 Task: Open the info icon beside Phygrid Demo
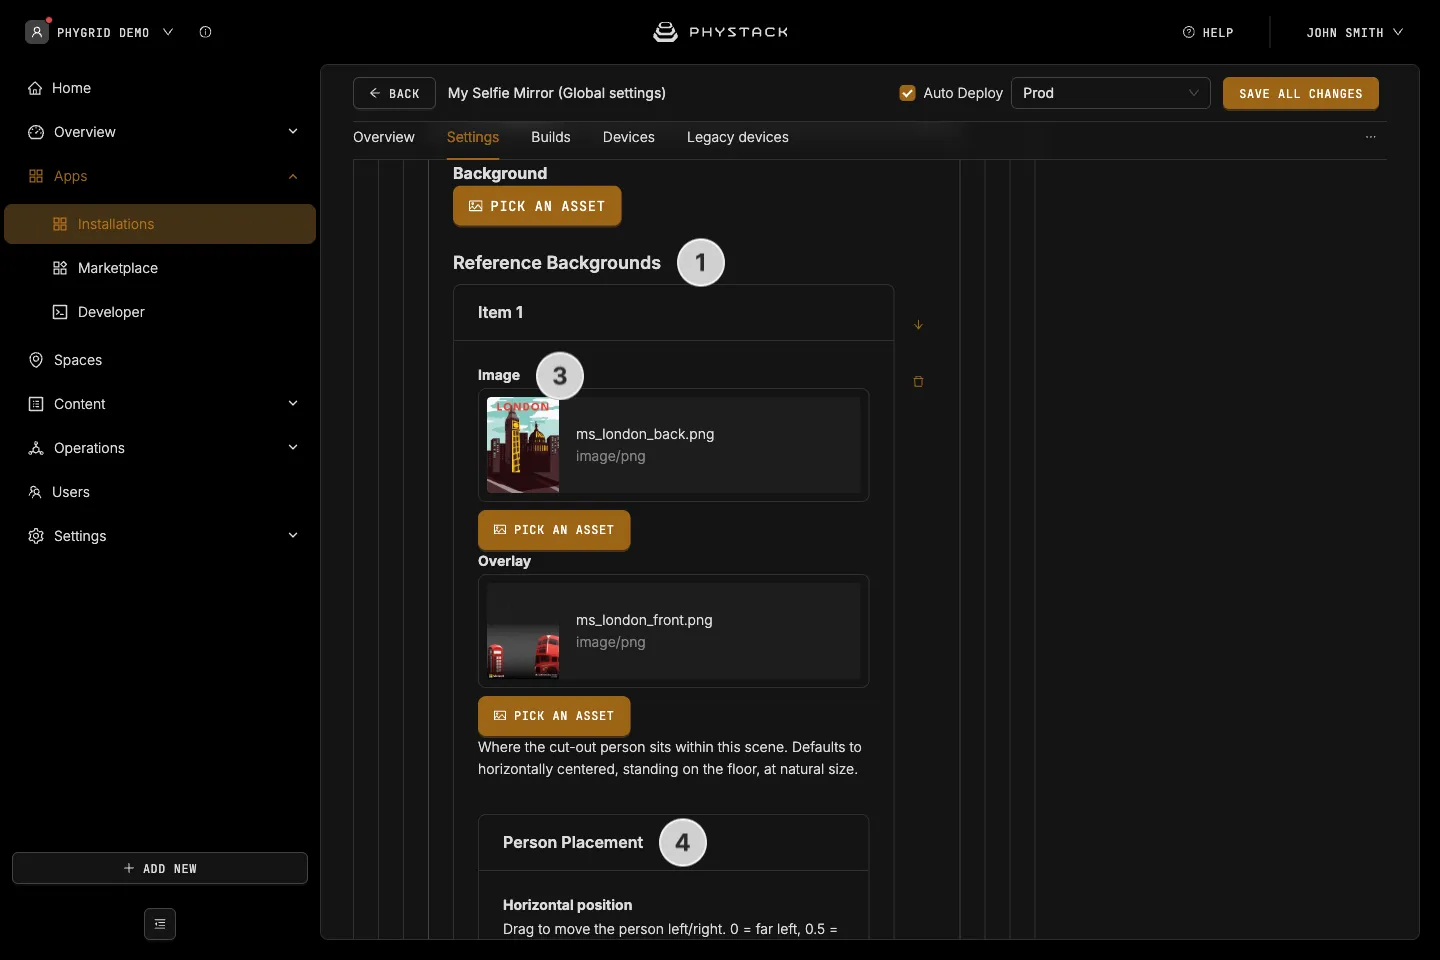pos(205,32)
